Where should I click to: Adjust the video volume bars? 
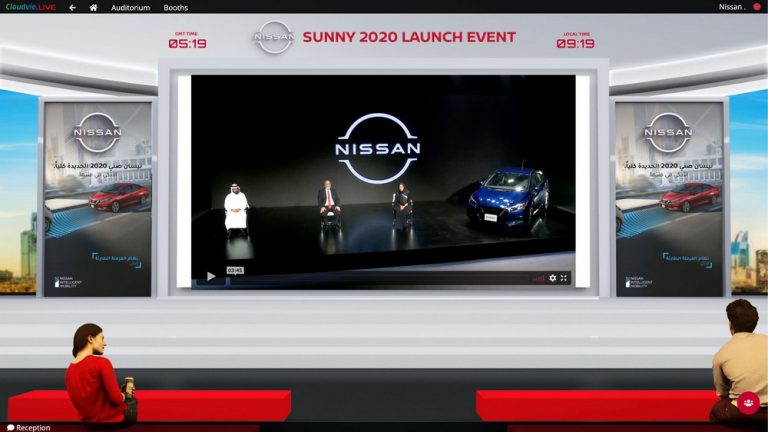click(538, 278)
